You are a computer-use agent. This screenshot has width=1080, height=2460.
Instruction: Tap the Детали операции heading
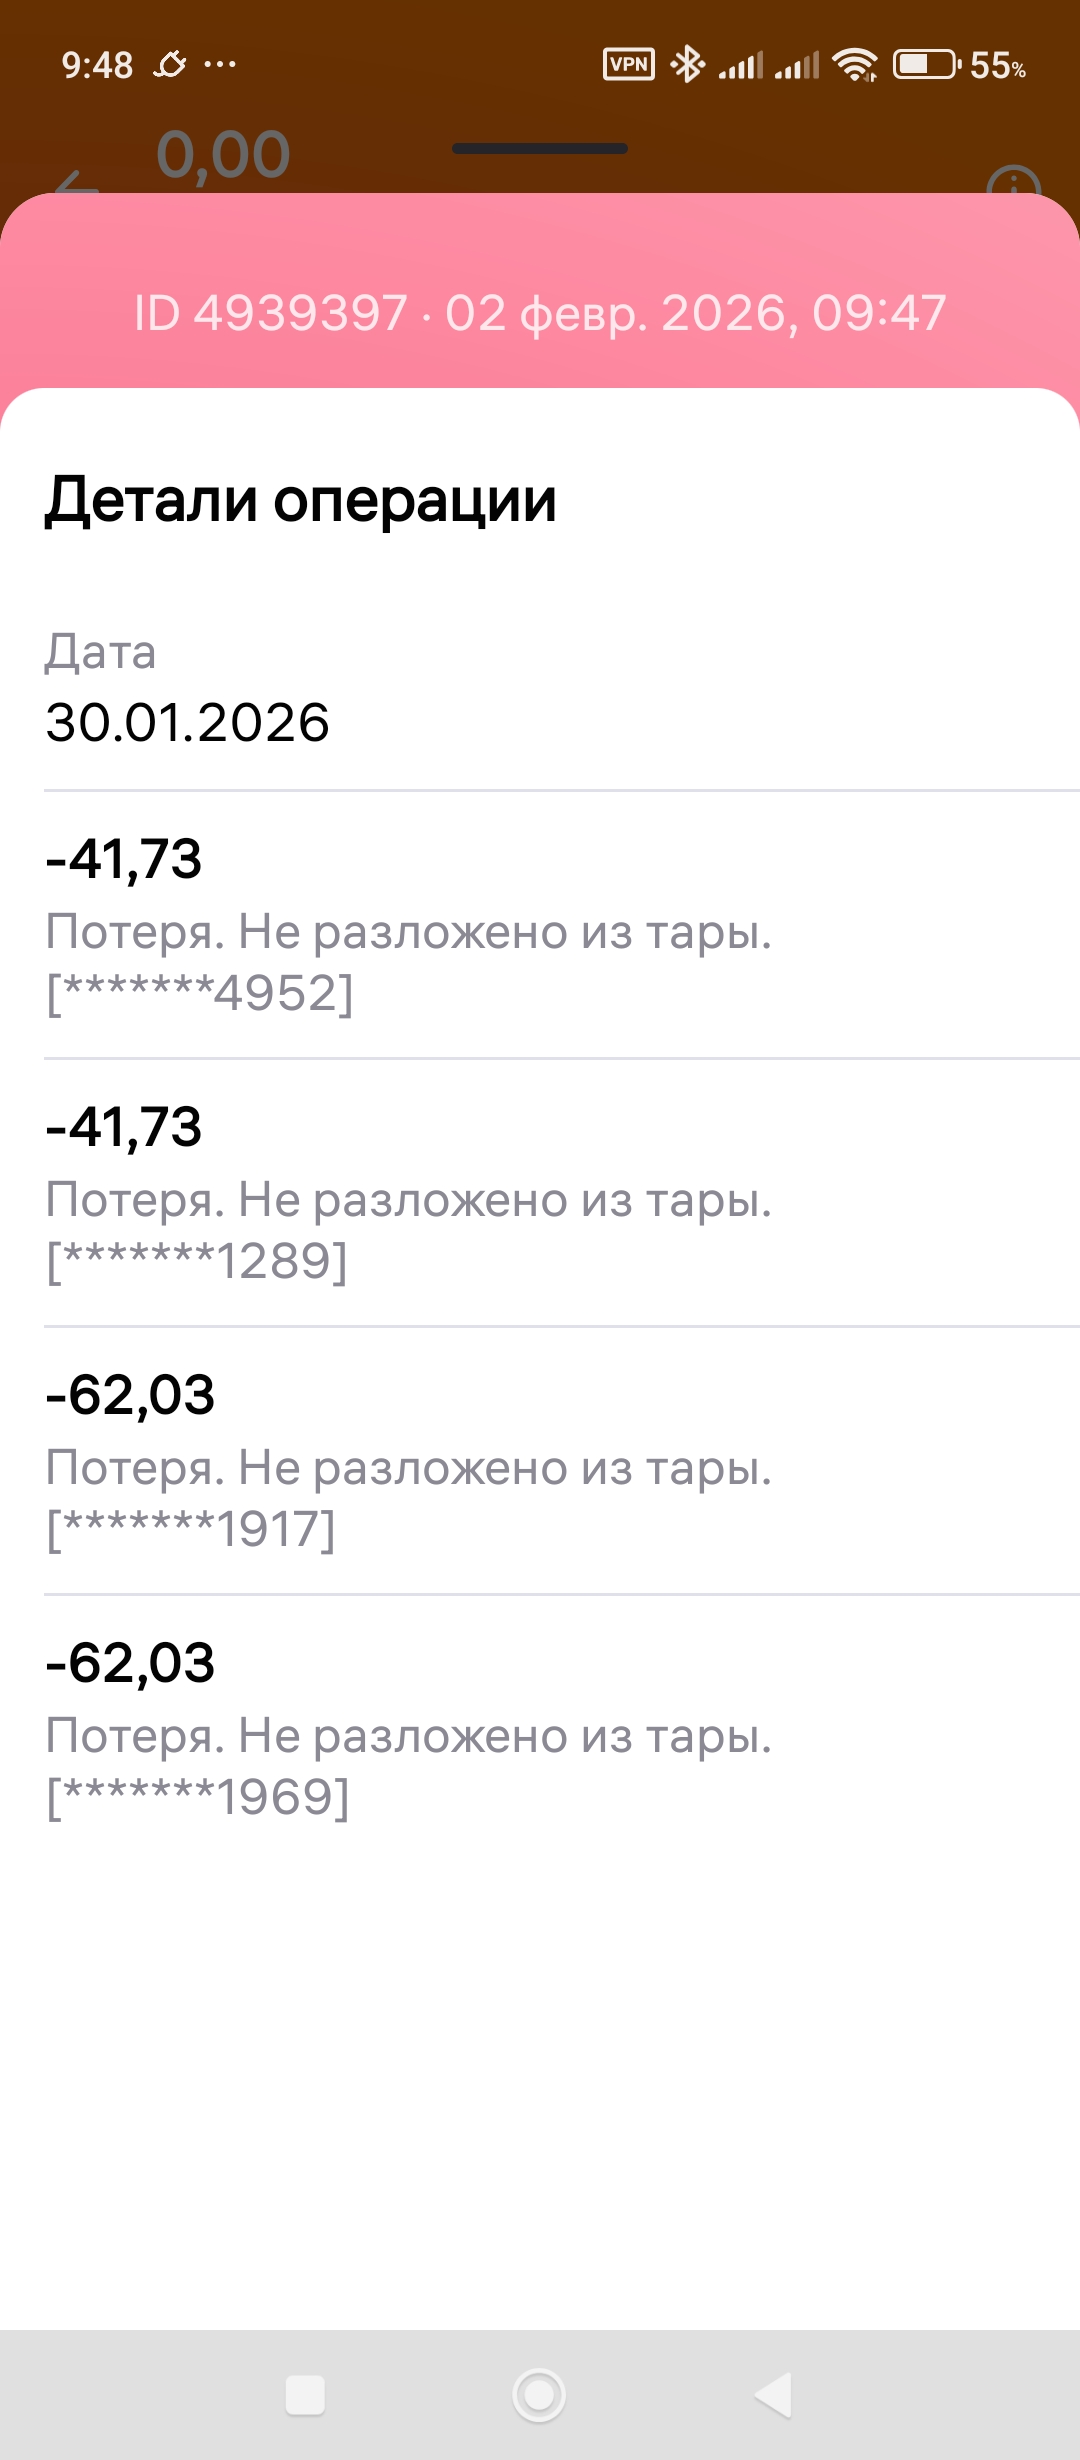300,500
